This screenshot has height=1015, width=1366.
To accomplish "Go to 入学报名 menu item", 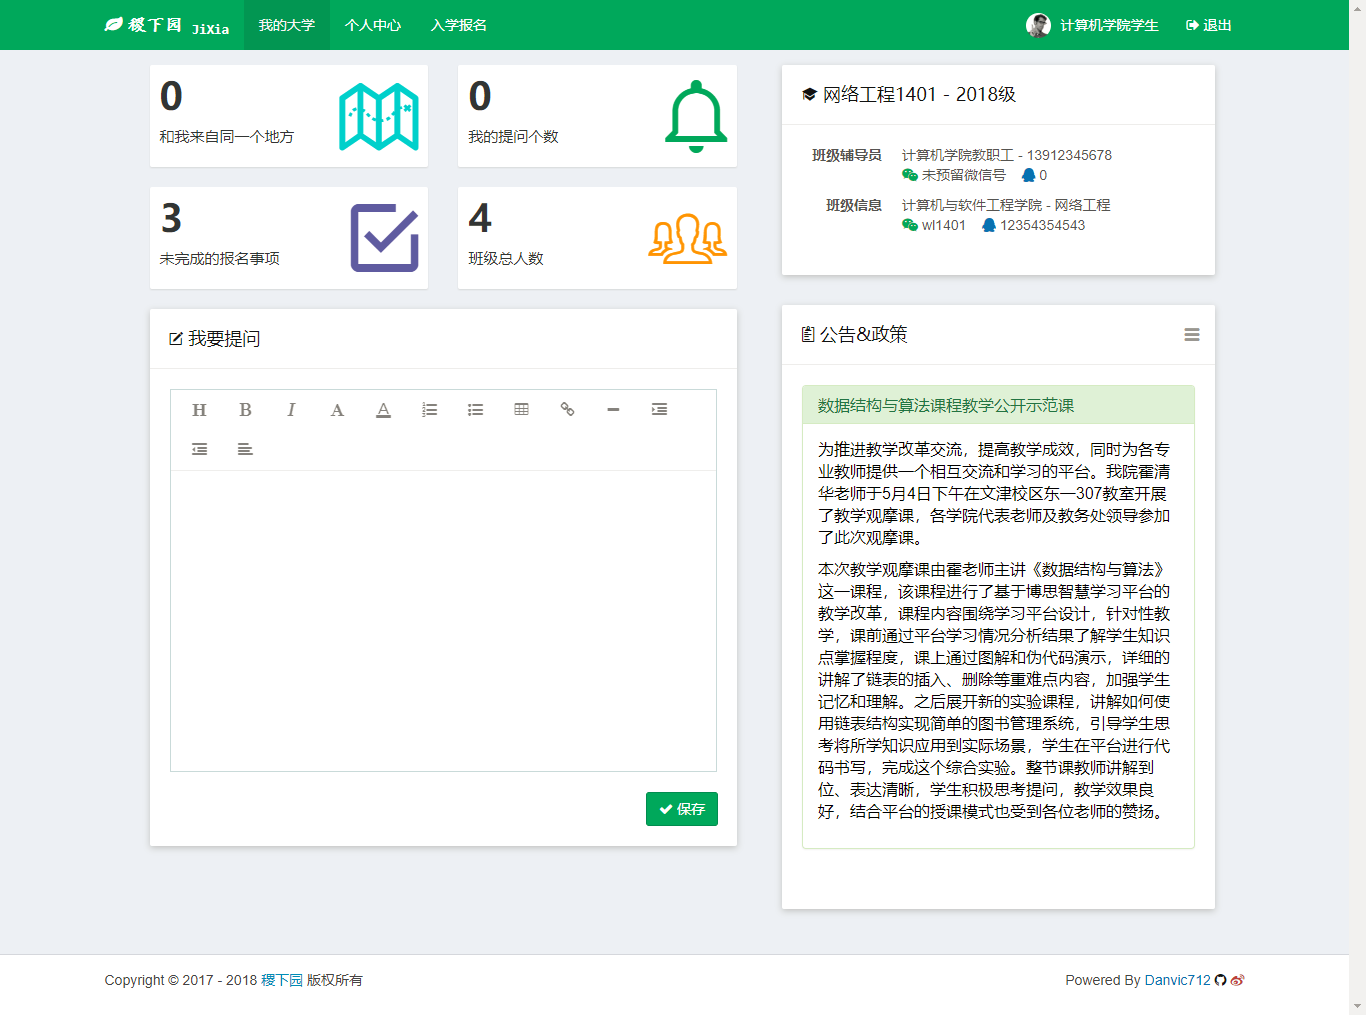I will (x=459, y=25).
